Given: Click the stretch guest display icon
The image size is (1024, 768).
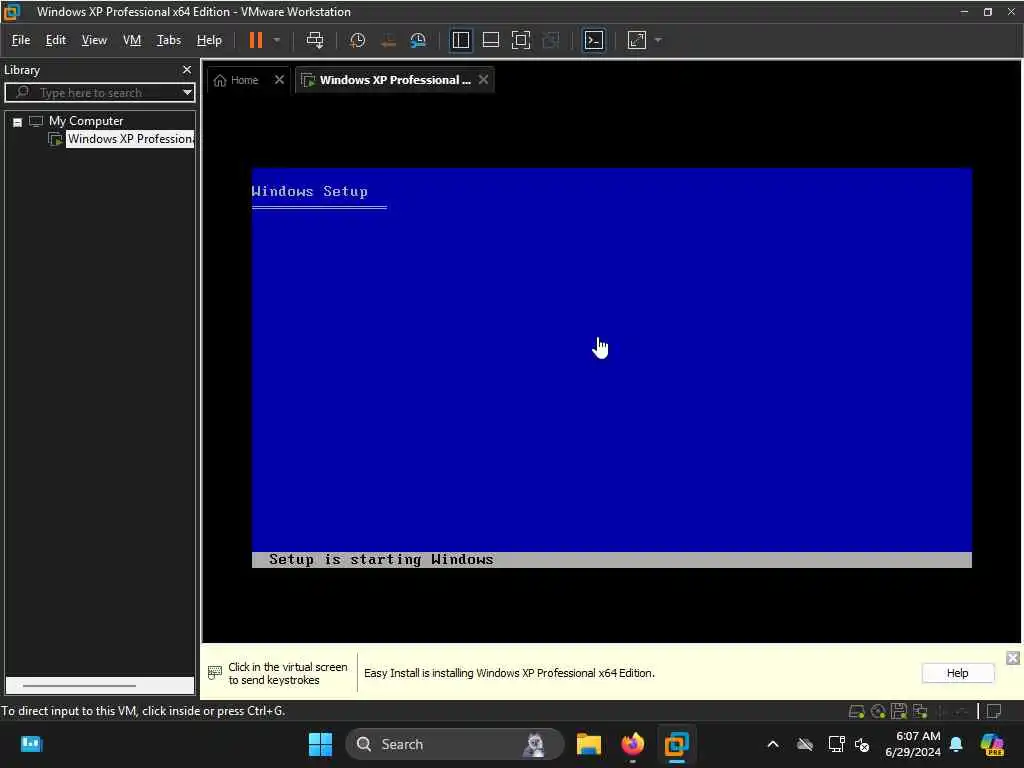Looking at the screenshot, I should coord(637,40).
